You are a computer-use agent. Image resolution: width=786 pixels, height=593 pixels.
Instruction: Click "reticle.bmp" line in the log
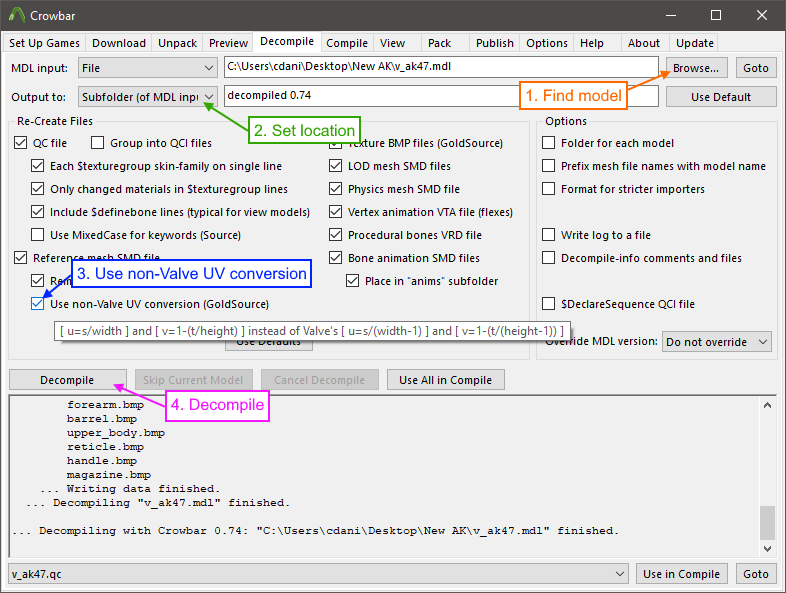point(105,447)
